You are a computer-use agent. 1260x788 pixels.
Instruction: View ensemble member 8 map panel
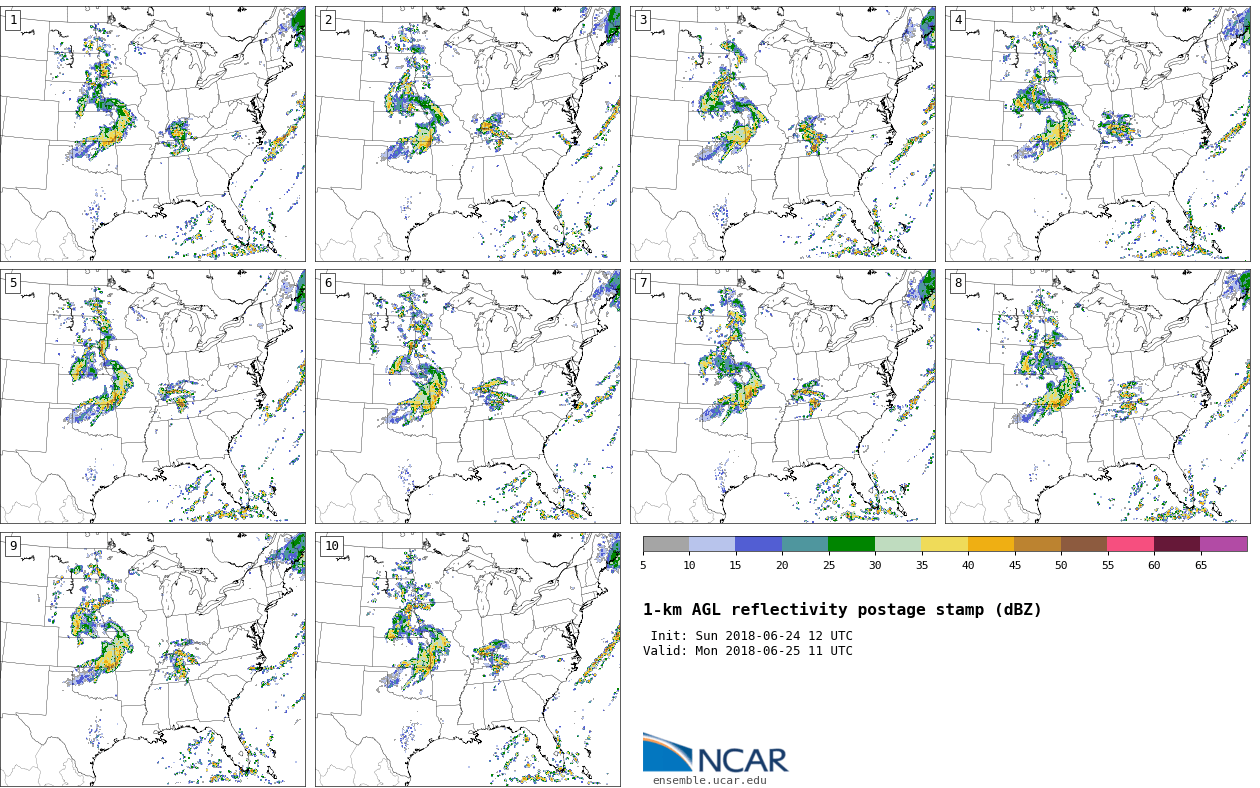point(1098,396)
